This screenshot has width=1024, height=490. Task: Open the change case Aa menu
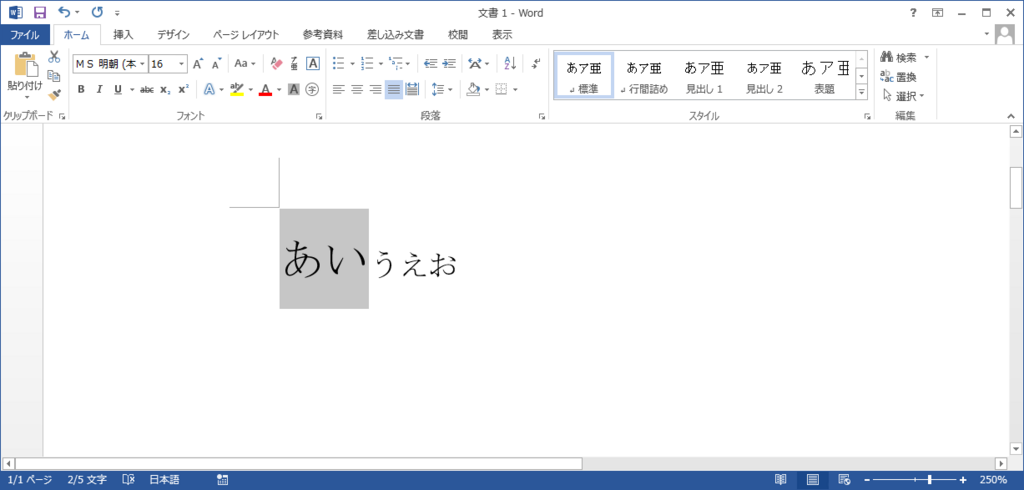[x=246, y=63]
